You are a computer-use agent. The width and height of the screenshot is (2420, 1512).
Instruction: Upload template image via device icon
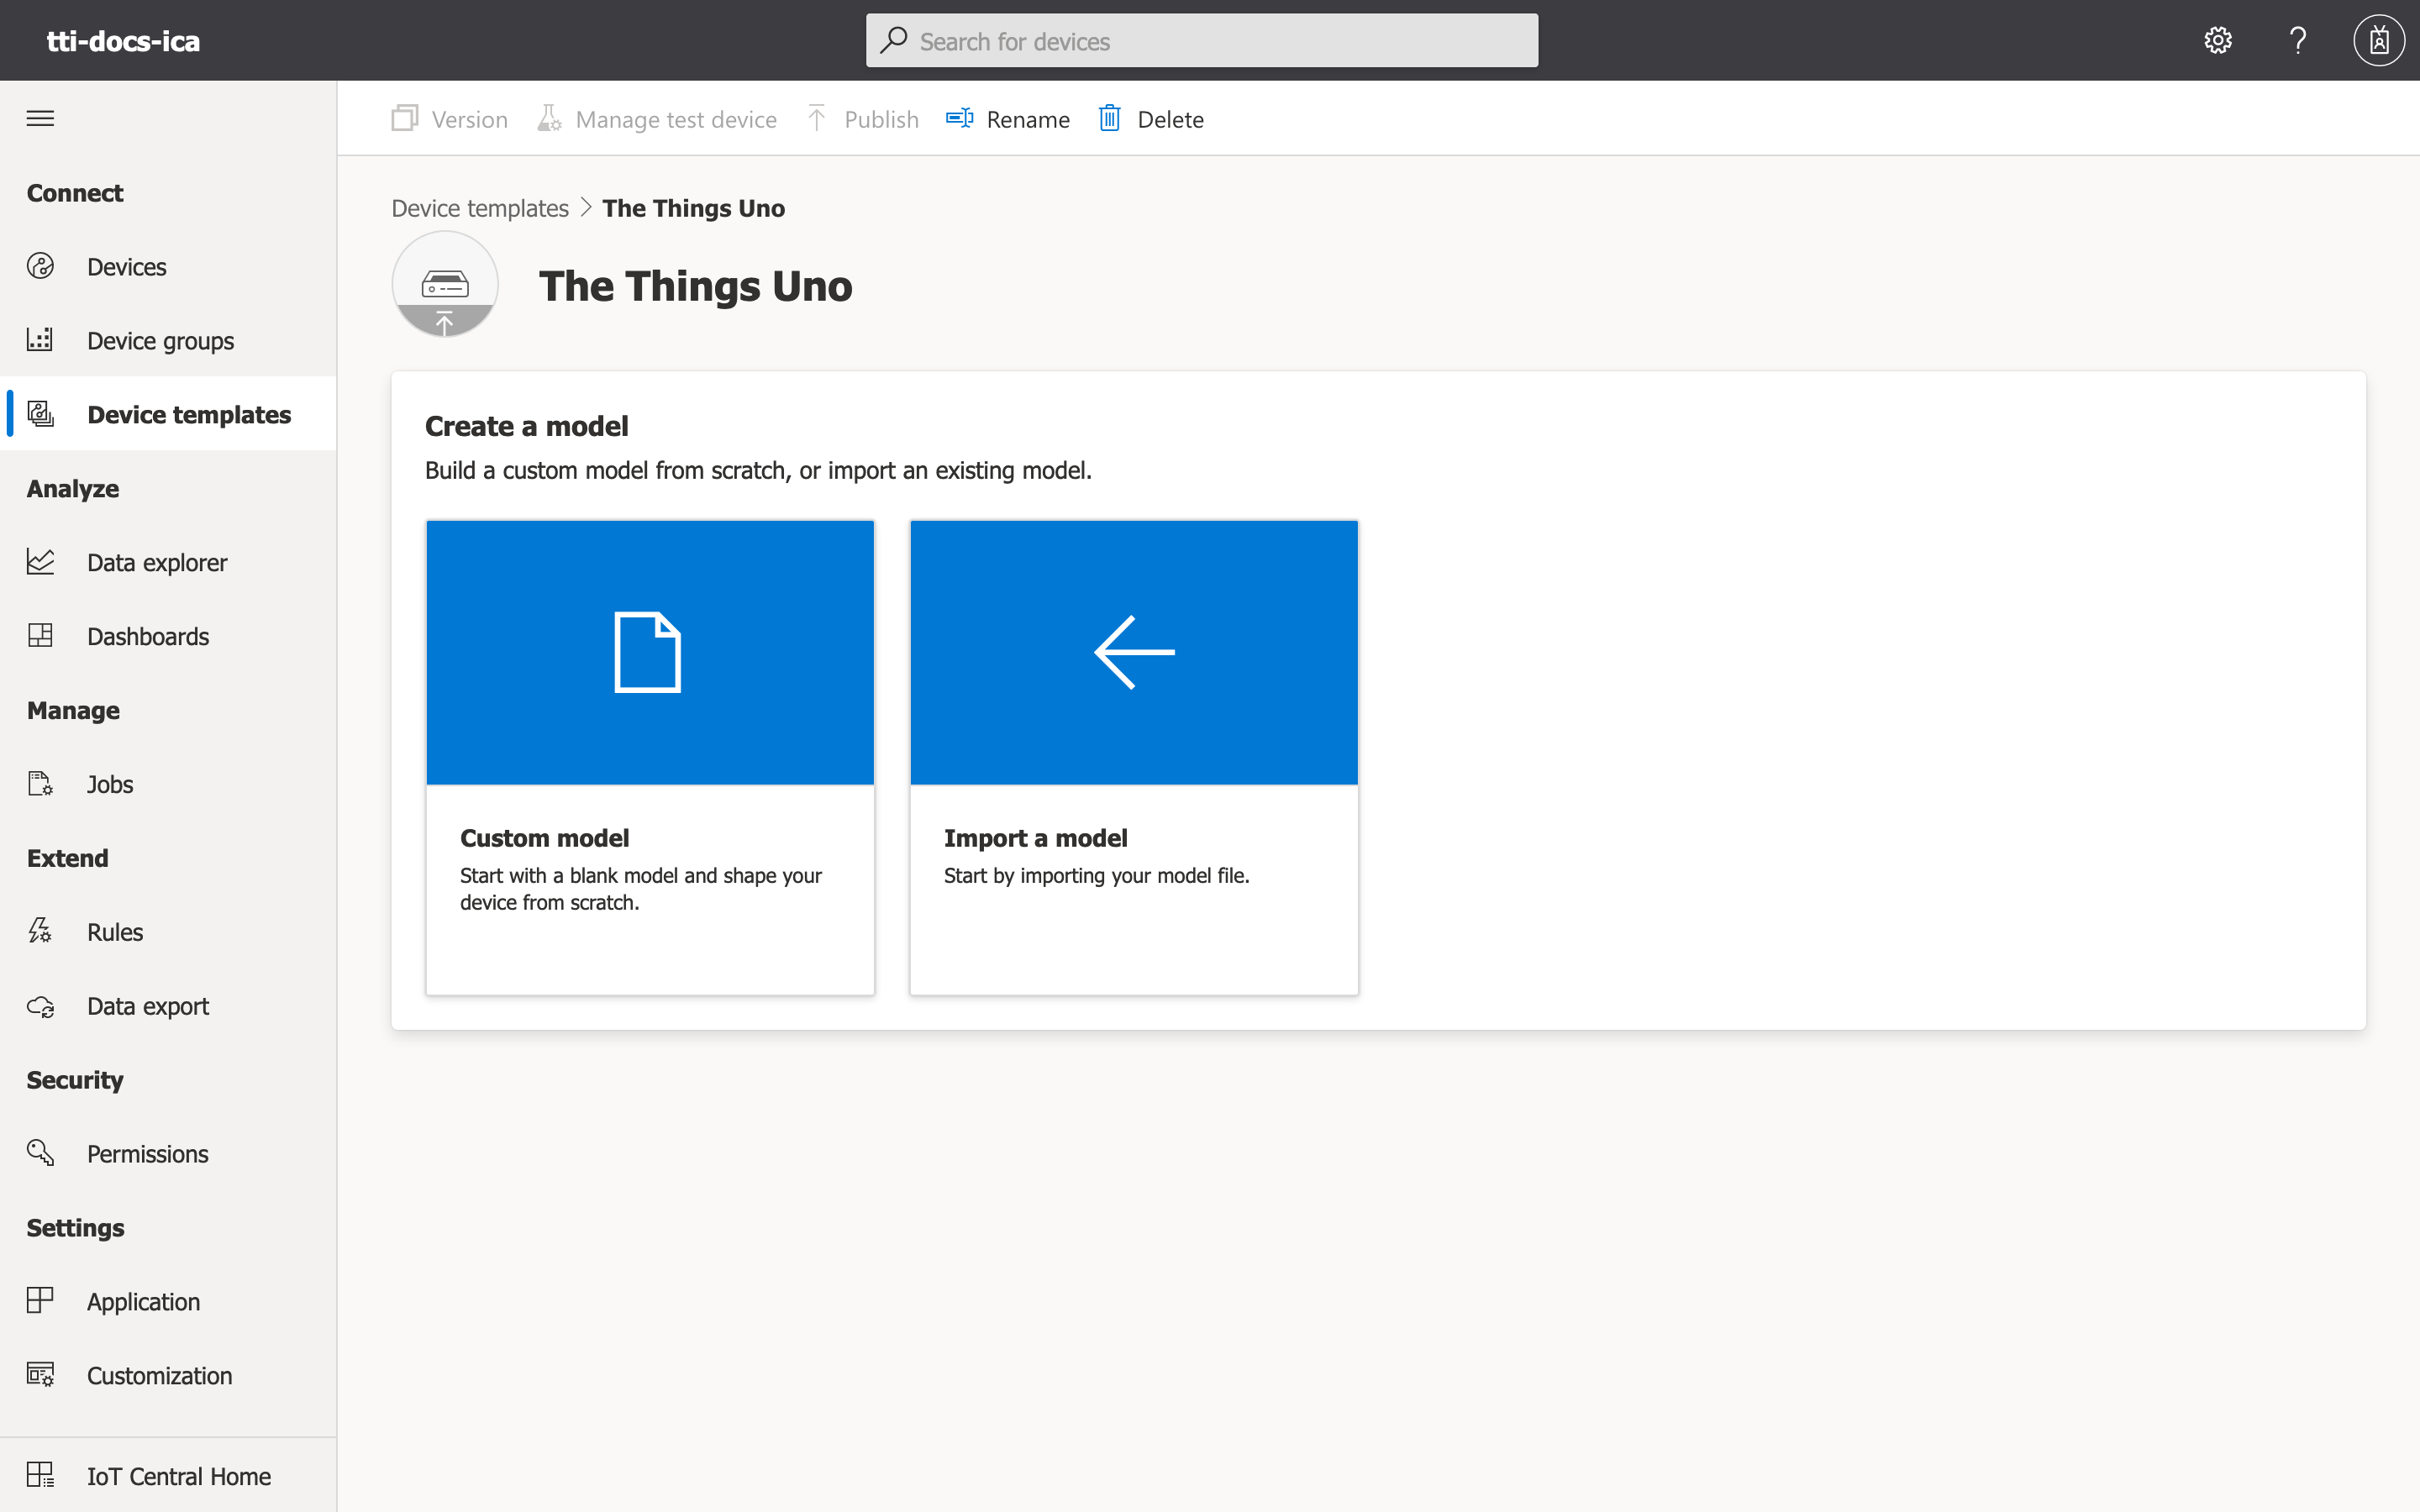click(445, 285)
